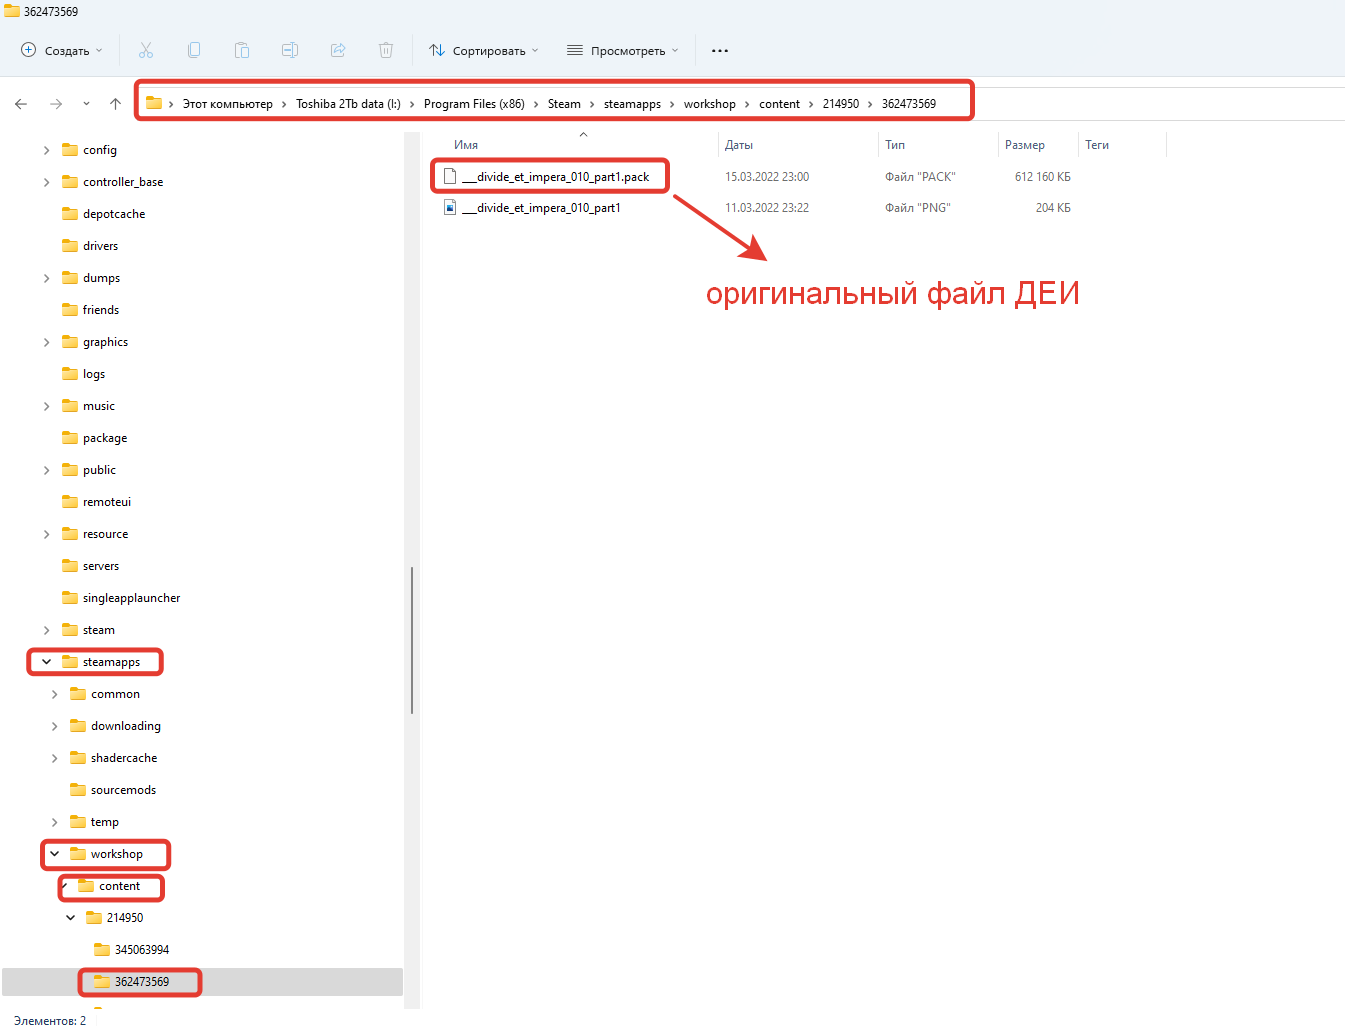Select the 345063994 folder
This screenshot has height=1032, width=1345.
tap(142, 950)
